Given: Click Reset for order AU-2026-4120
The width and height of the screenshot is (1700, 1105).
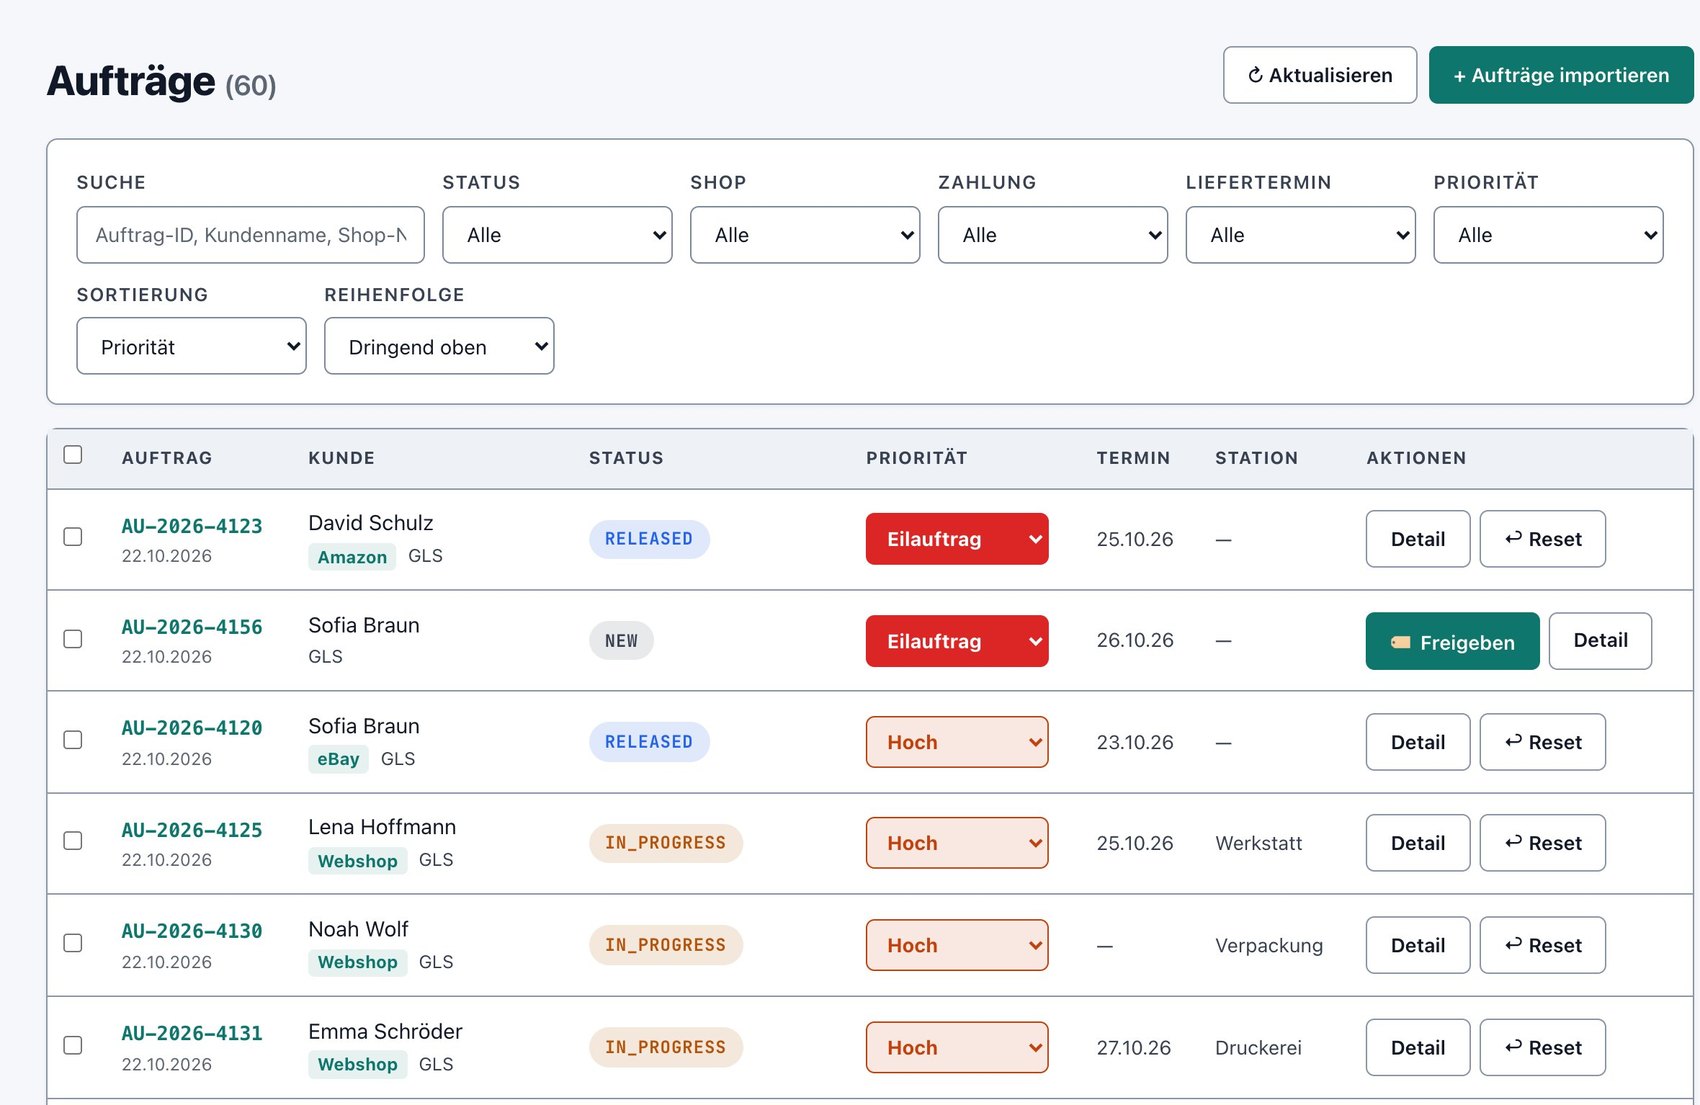Looking at the screenshot, I should coord(1543,742).
